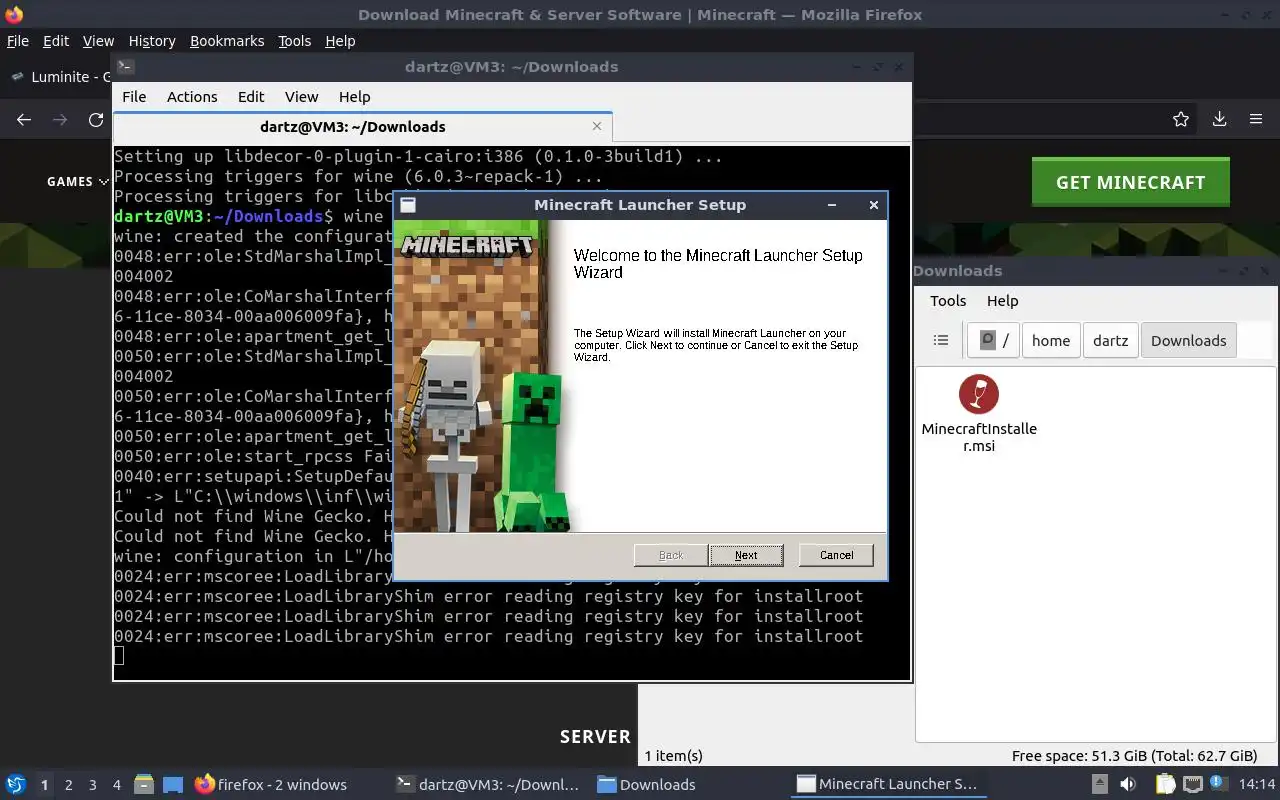Open volume control in system tray

pyautogui.click(x=1128, y=784)
